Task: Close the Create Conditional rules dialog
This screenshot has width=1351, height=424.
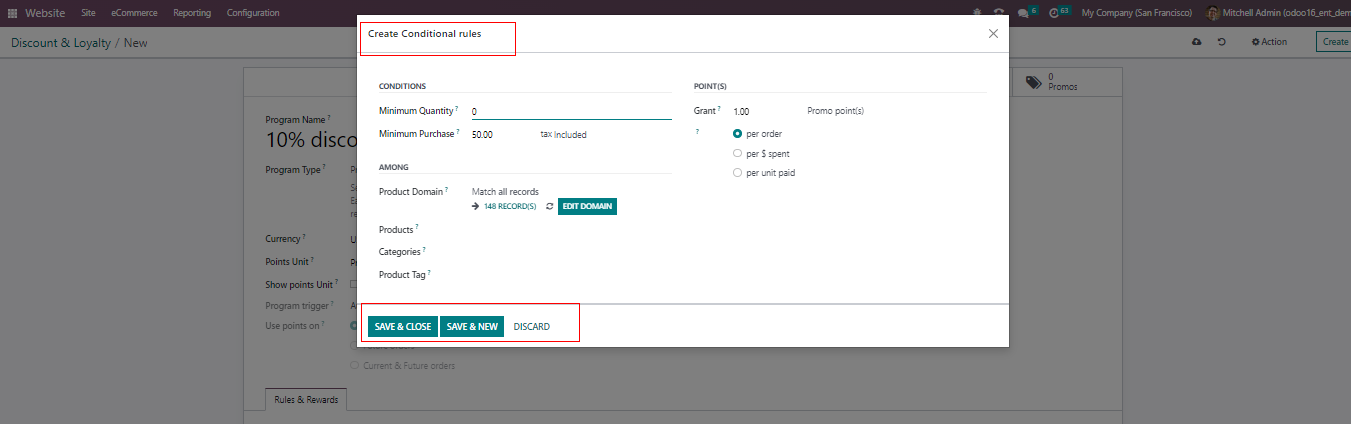Action: [x=993, y=34]
